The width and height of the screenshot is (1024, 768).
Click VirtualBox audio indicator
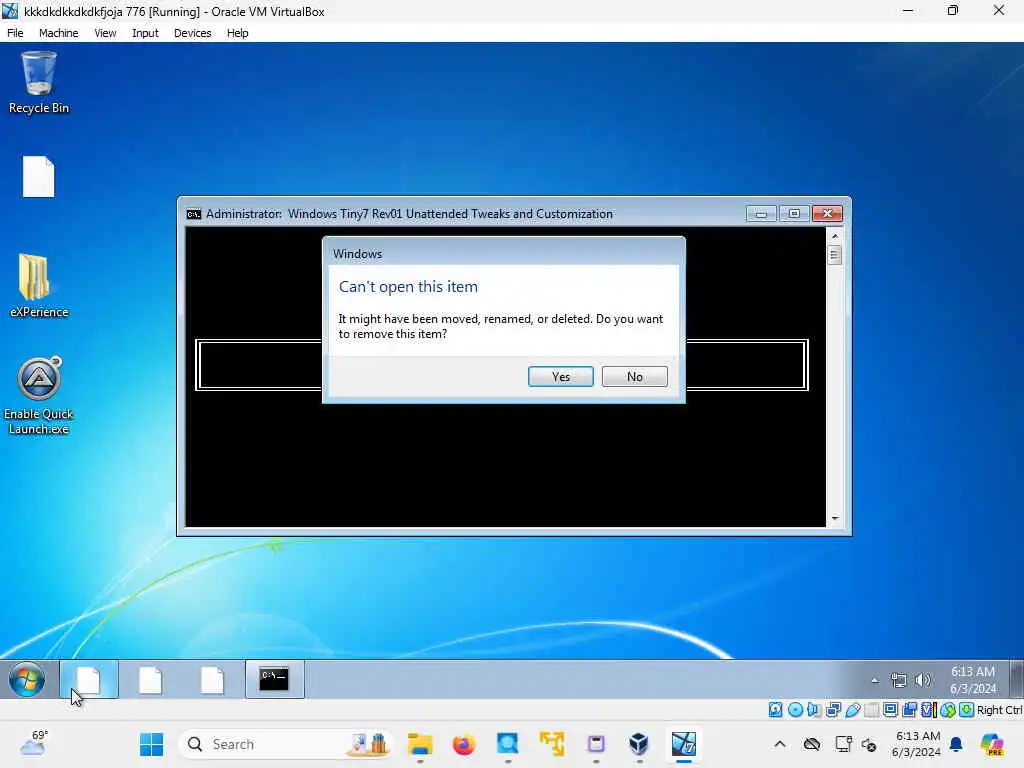coord(814,710)
